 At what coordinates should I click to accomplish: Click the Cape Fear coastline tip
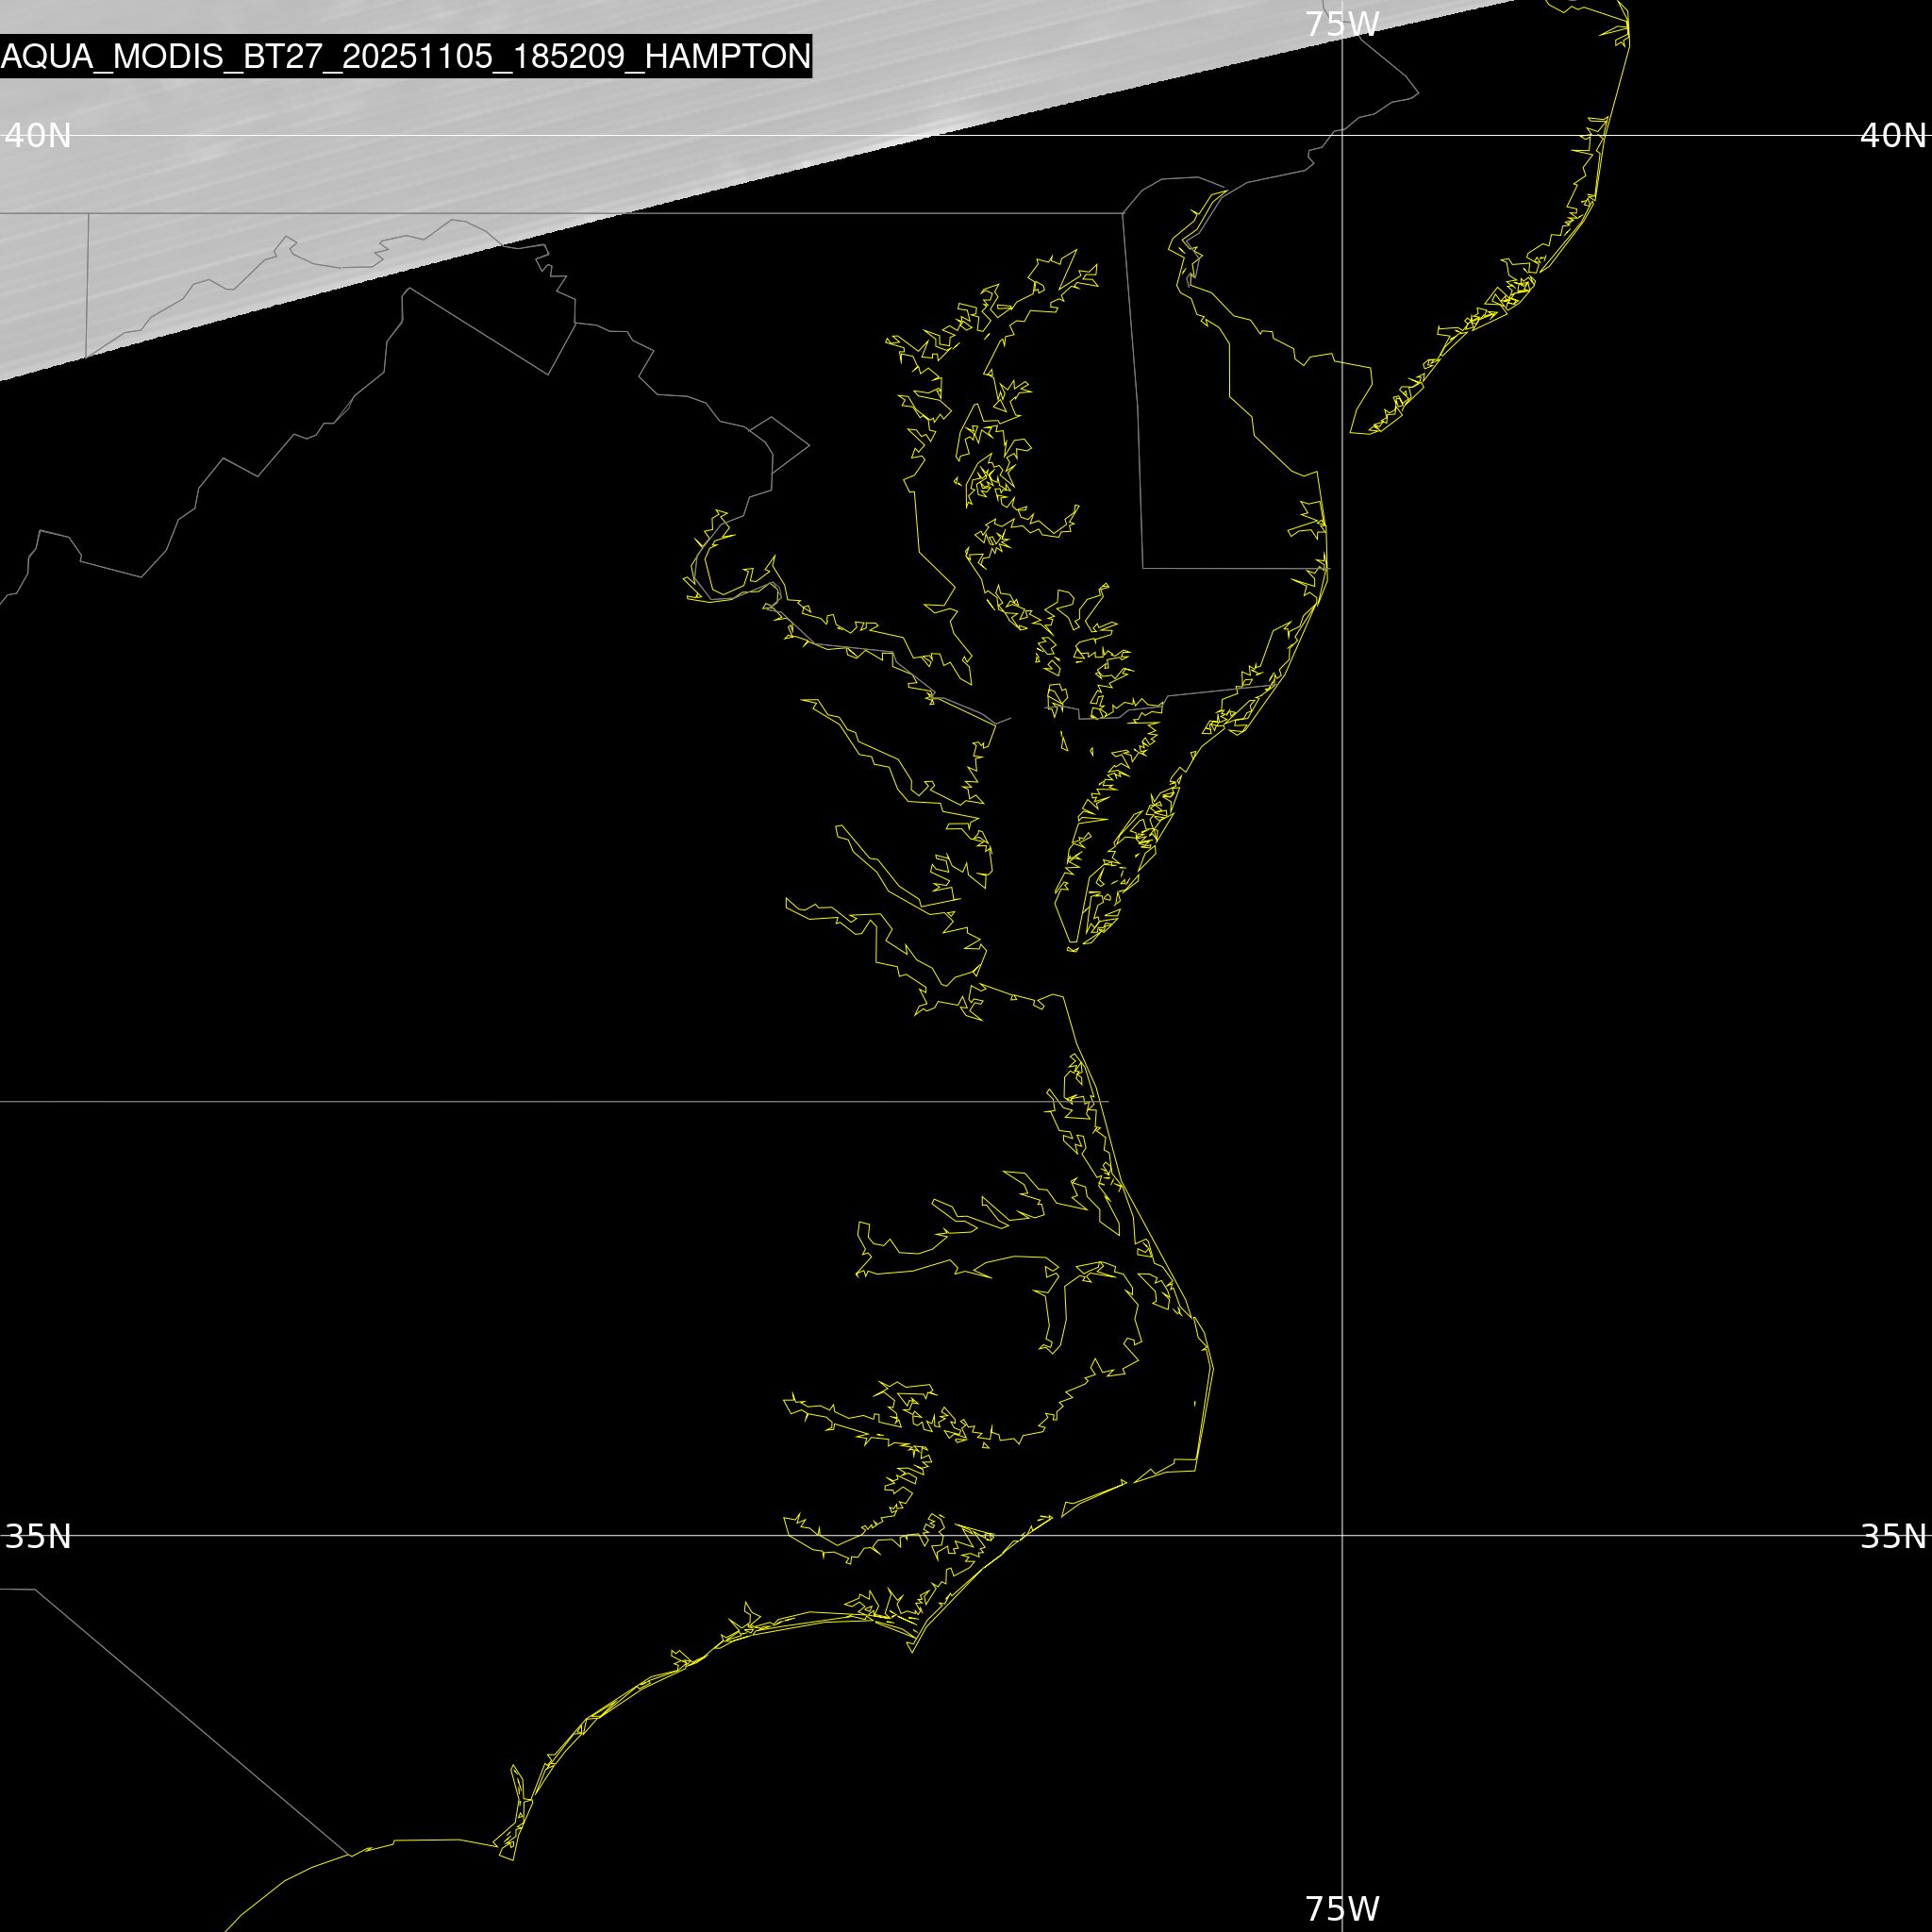point(512,1859)
